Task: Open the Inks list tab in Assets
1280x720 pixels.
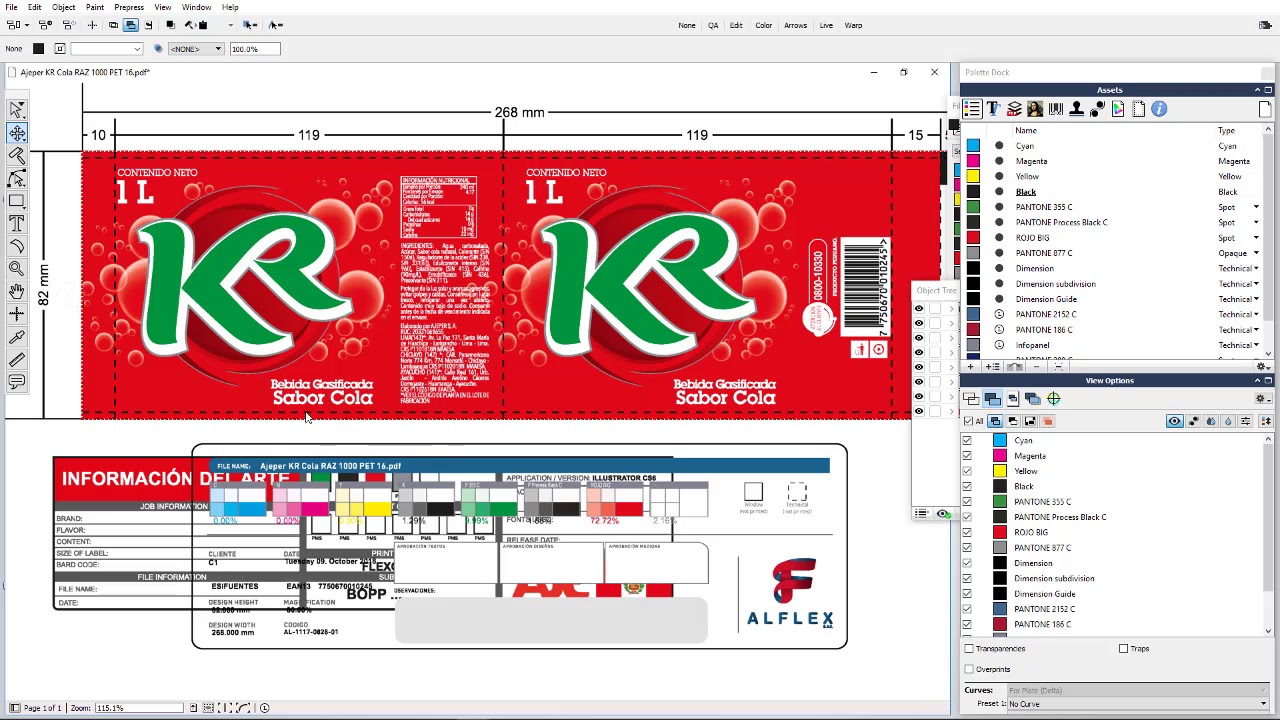Action: coord(972,109)
